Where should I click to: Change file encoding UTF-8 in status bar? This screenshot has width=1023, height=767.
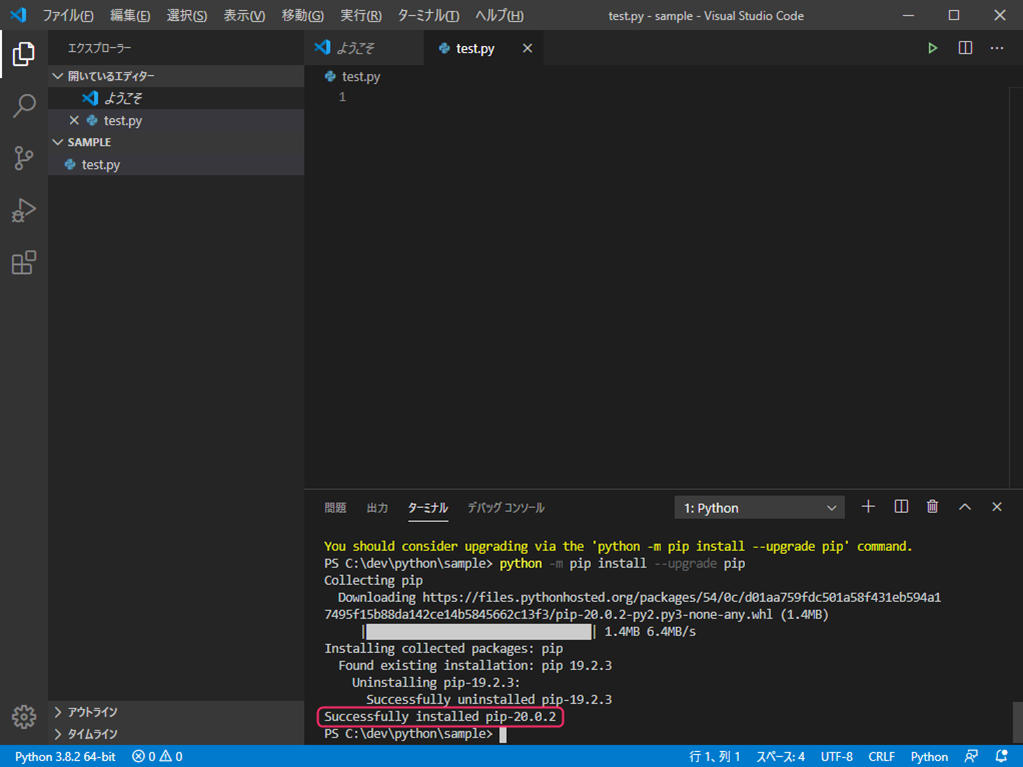click(x=836, y=756)
